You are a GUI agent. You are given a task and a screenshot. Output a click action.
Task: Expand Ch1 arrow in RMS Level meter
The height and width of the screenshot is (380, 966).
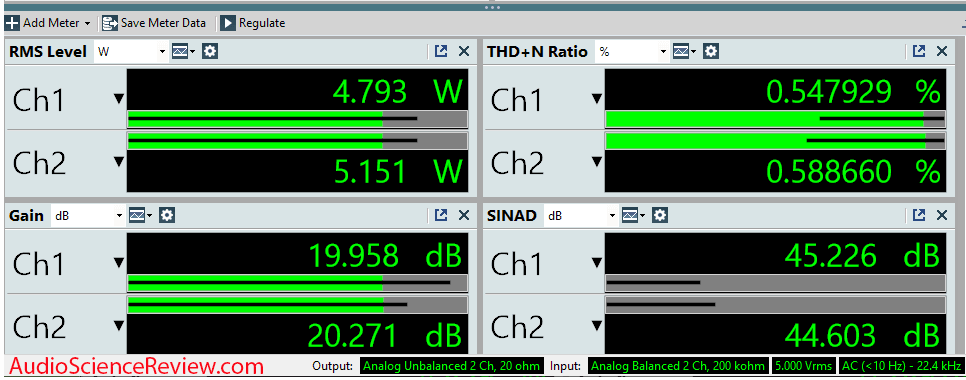(x=119, y=99)
